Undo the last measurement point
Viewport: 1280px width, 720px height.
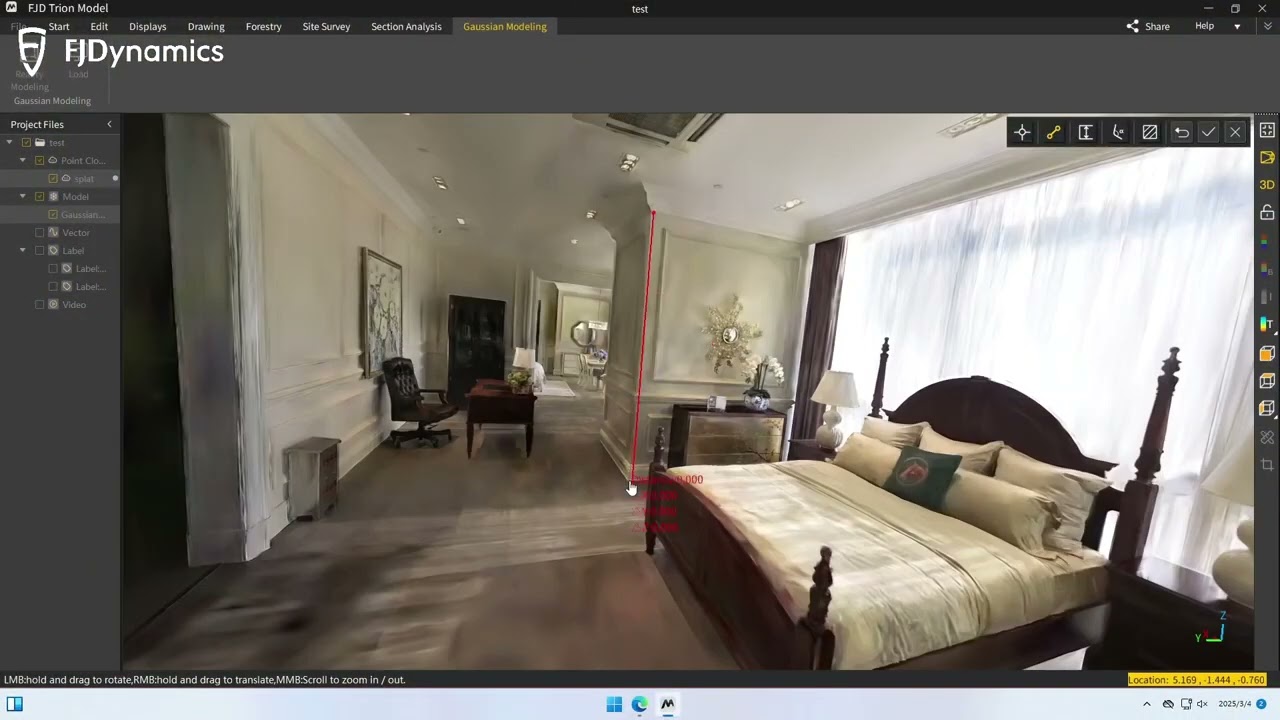(1182, 132)
